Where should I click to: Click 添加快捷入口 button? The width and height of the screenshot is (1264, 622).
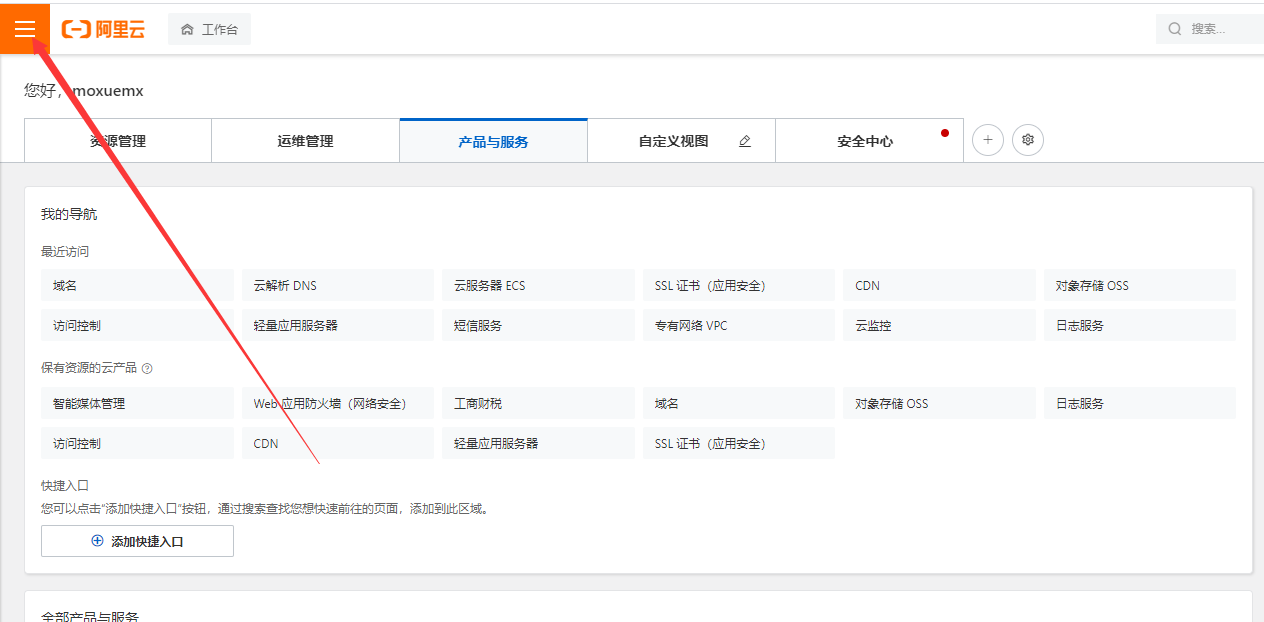coord(137,540)
